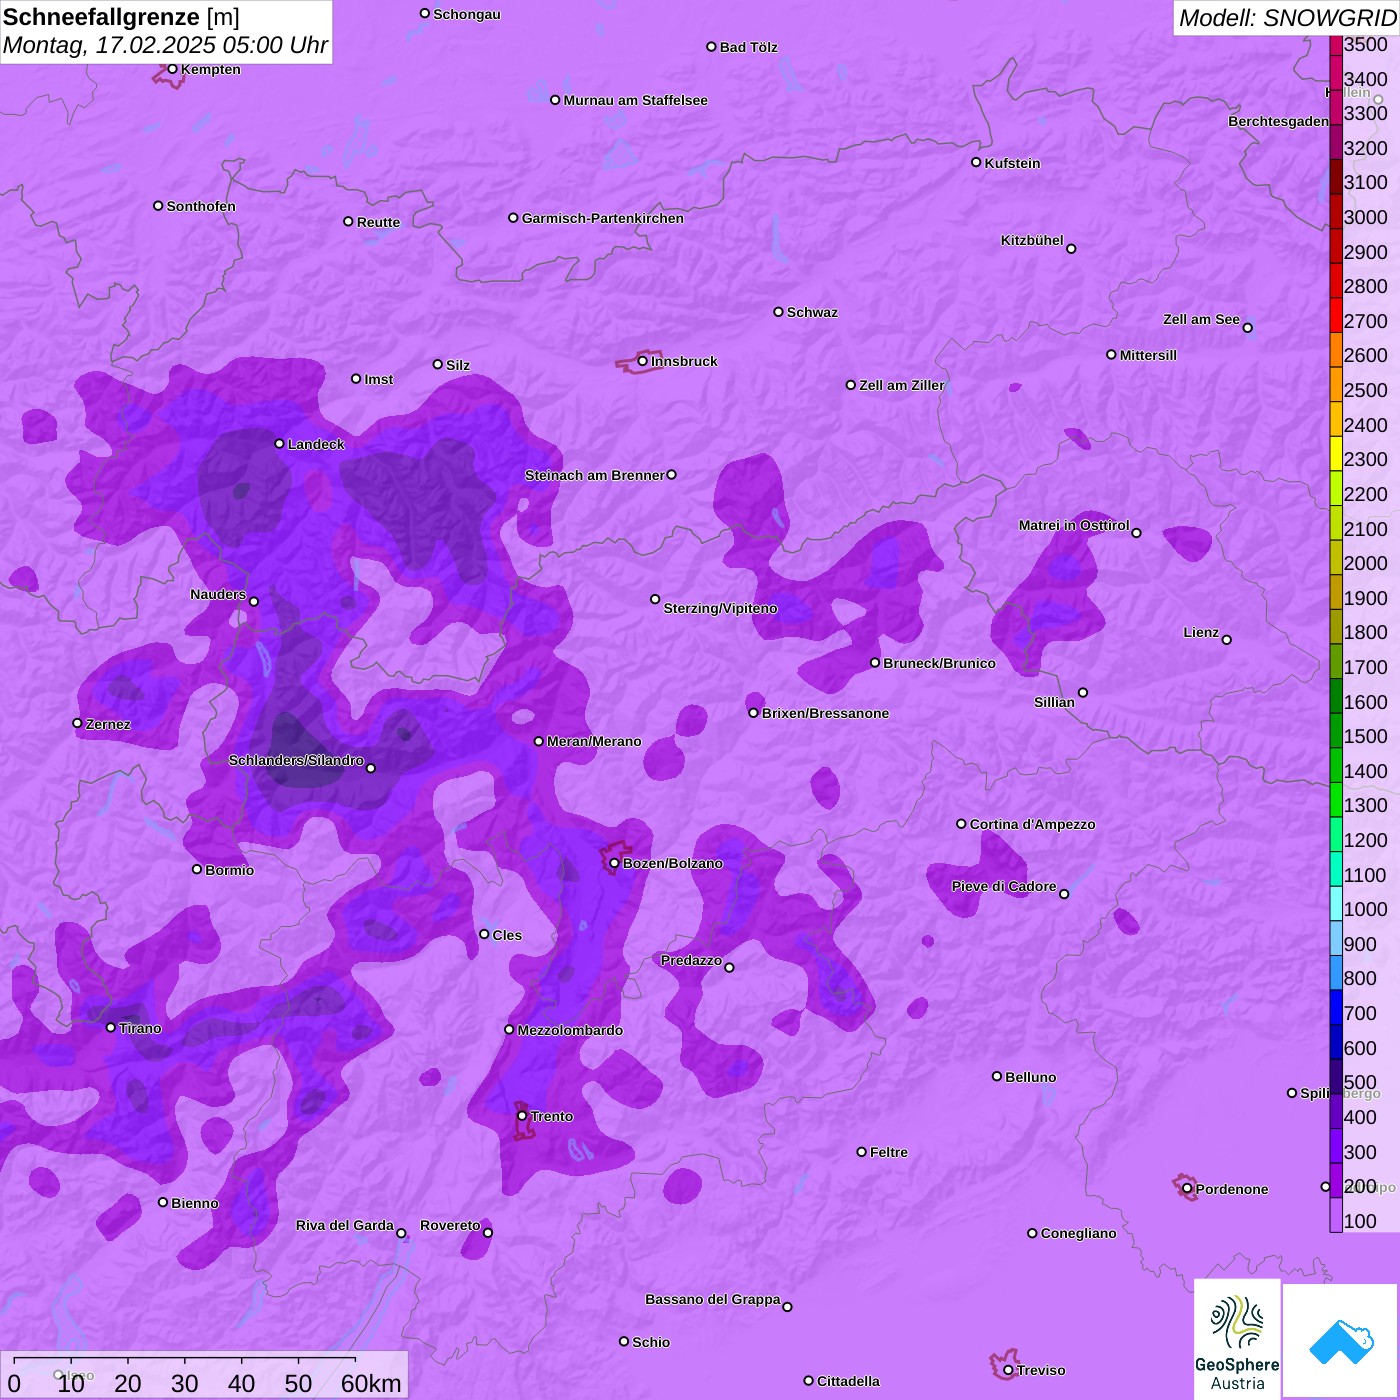
Task: Select the Treviso marker dot
Action: pyautogui.click(x=1008, y=1370)
